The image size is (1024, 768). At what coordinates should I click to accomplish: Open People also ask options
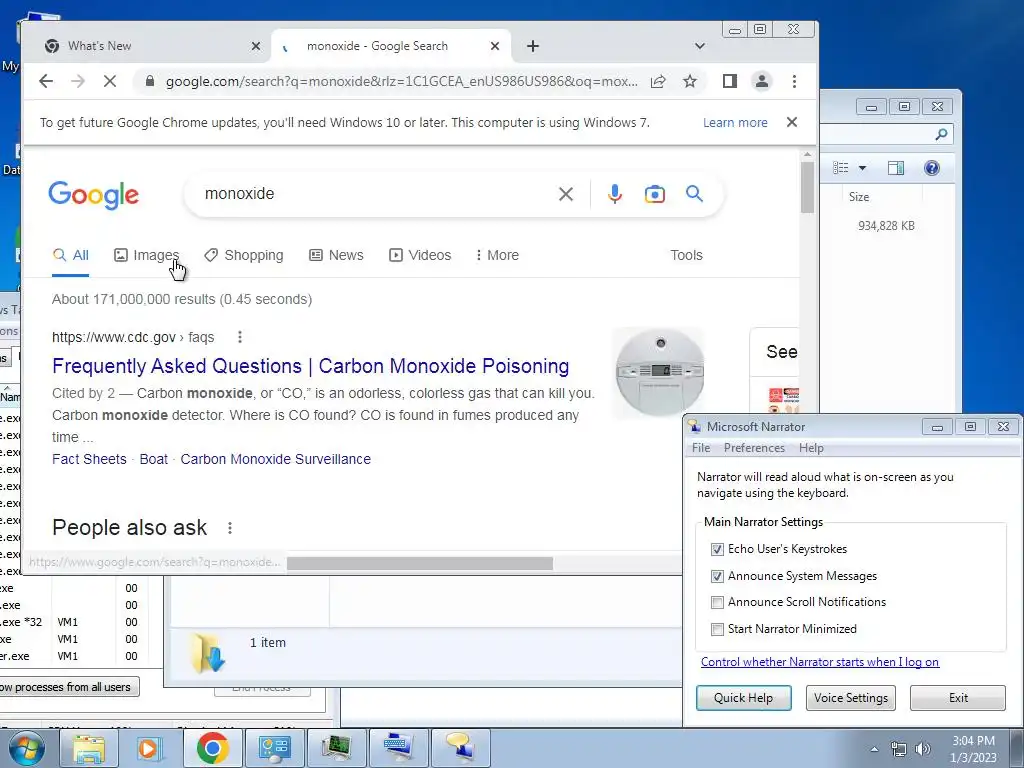pyautogui.click(x=230, y=528)
